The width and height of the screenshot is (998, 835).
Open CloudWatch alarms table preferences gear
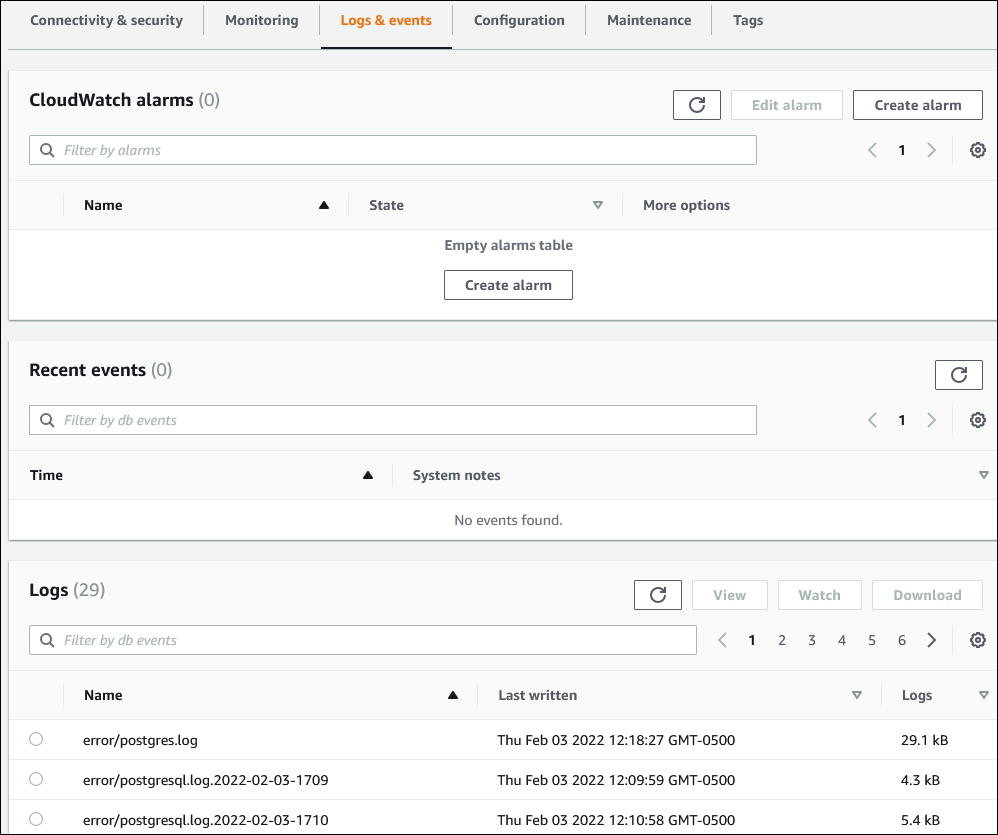tap(977, 149)
